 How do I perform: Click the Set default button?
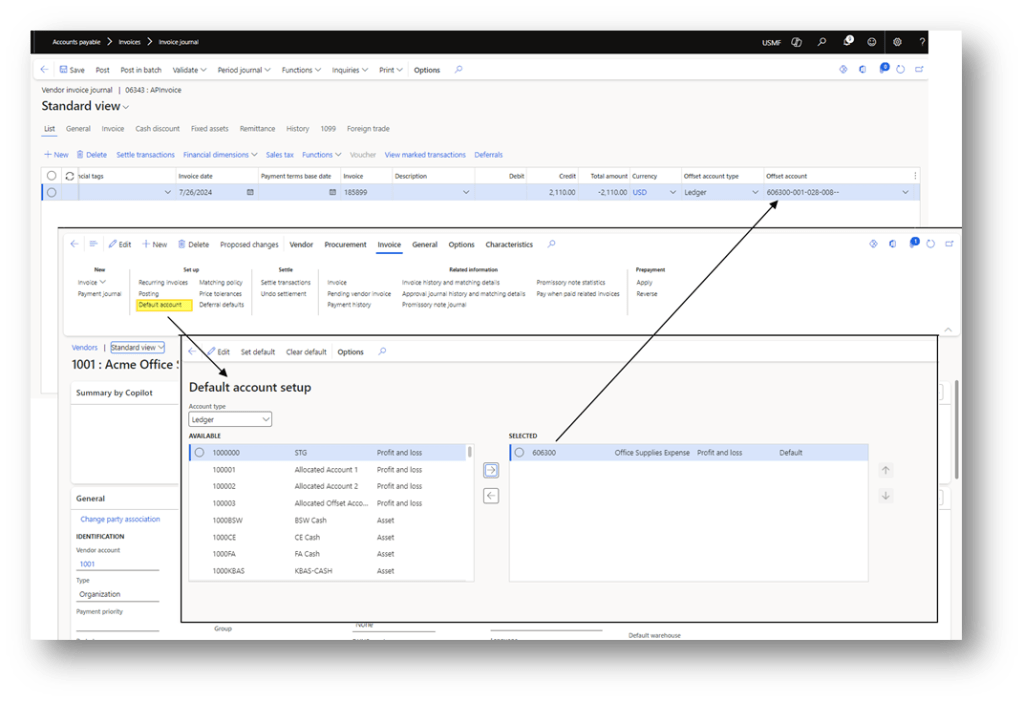[258, 352]
